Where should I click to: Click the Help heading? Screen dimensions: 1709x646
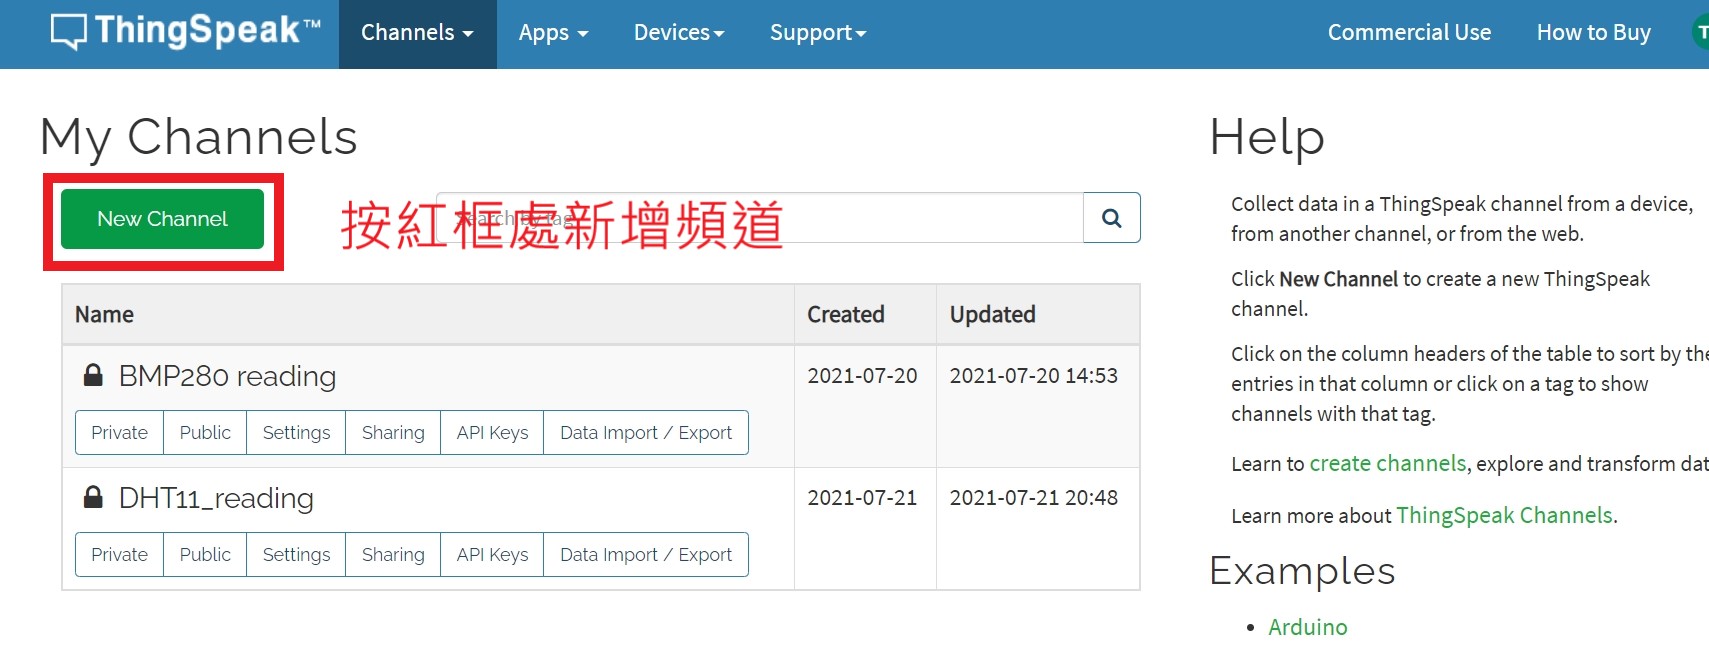point(1267,137)
